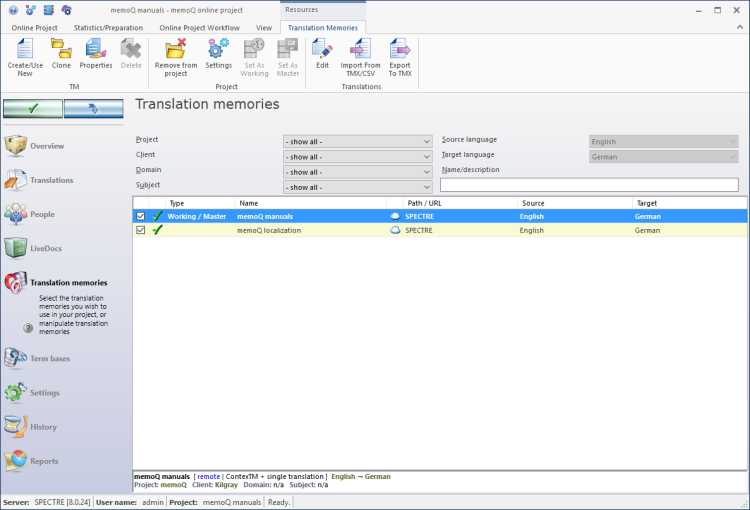
Task: Select the Translation memories sidebar icon
Action: (16, 282)
